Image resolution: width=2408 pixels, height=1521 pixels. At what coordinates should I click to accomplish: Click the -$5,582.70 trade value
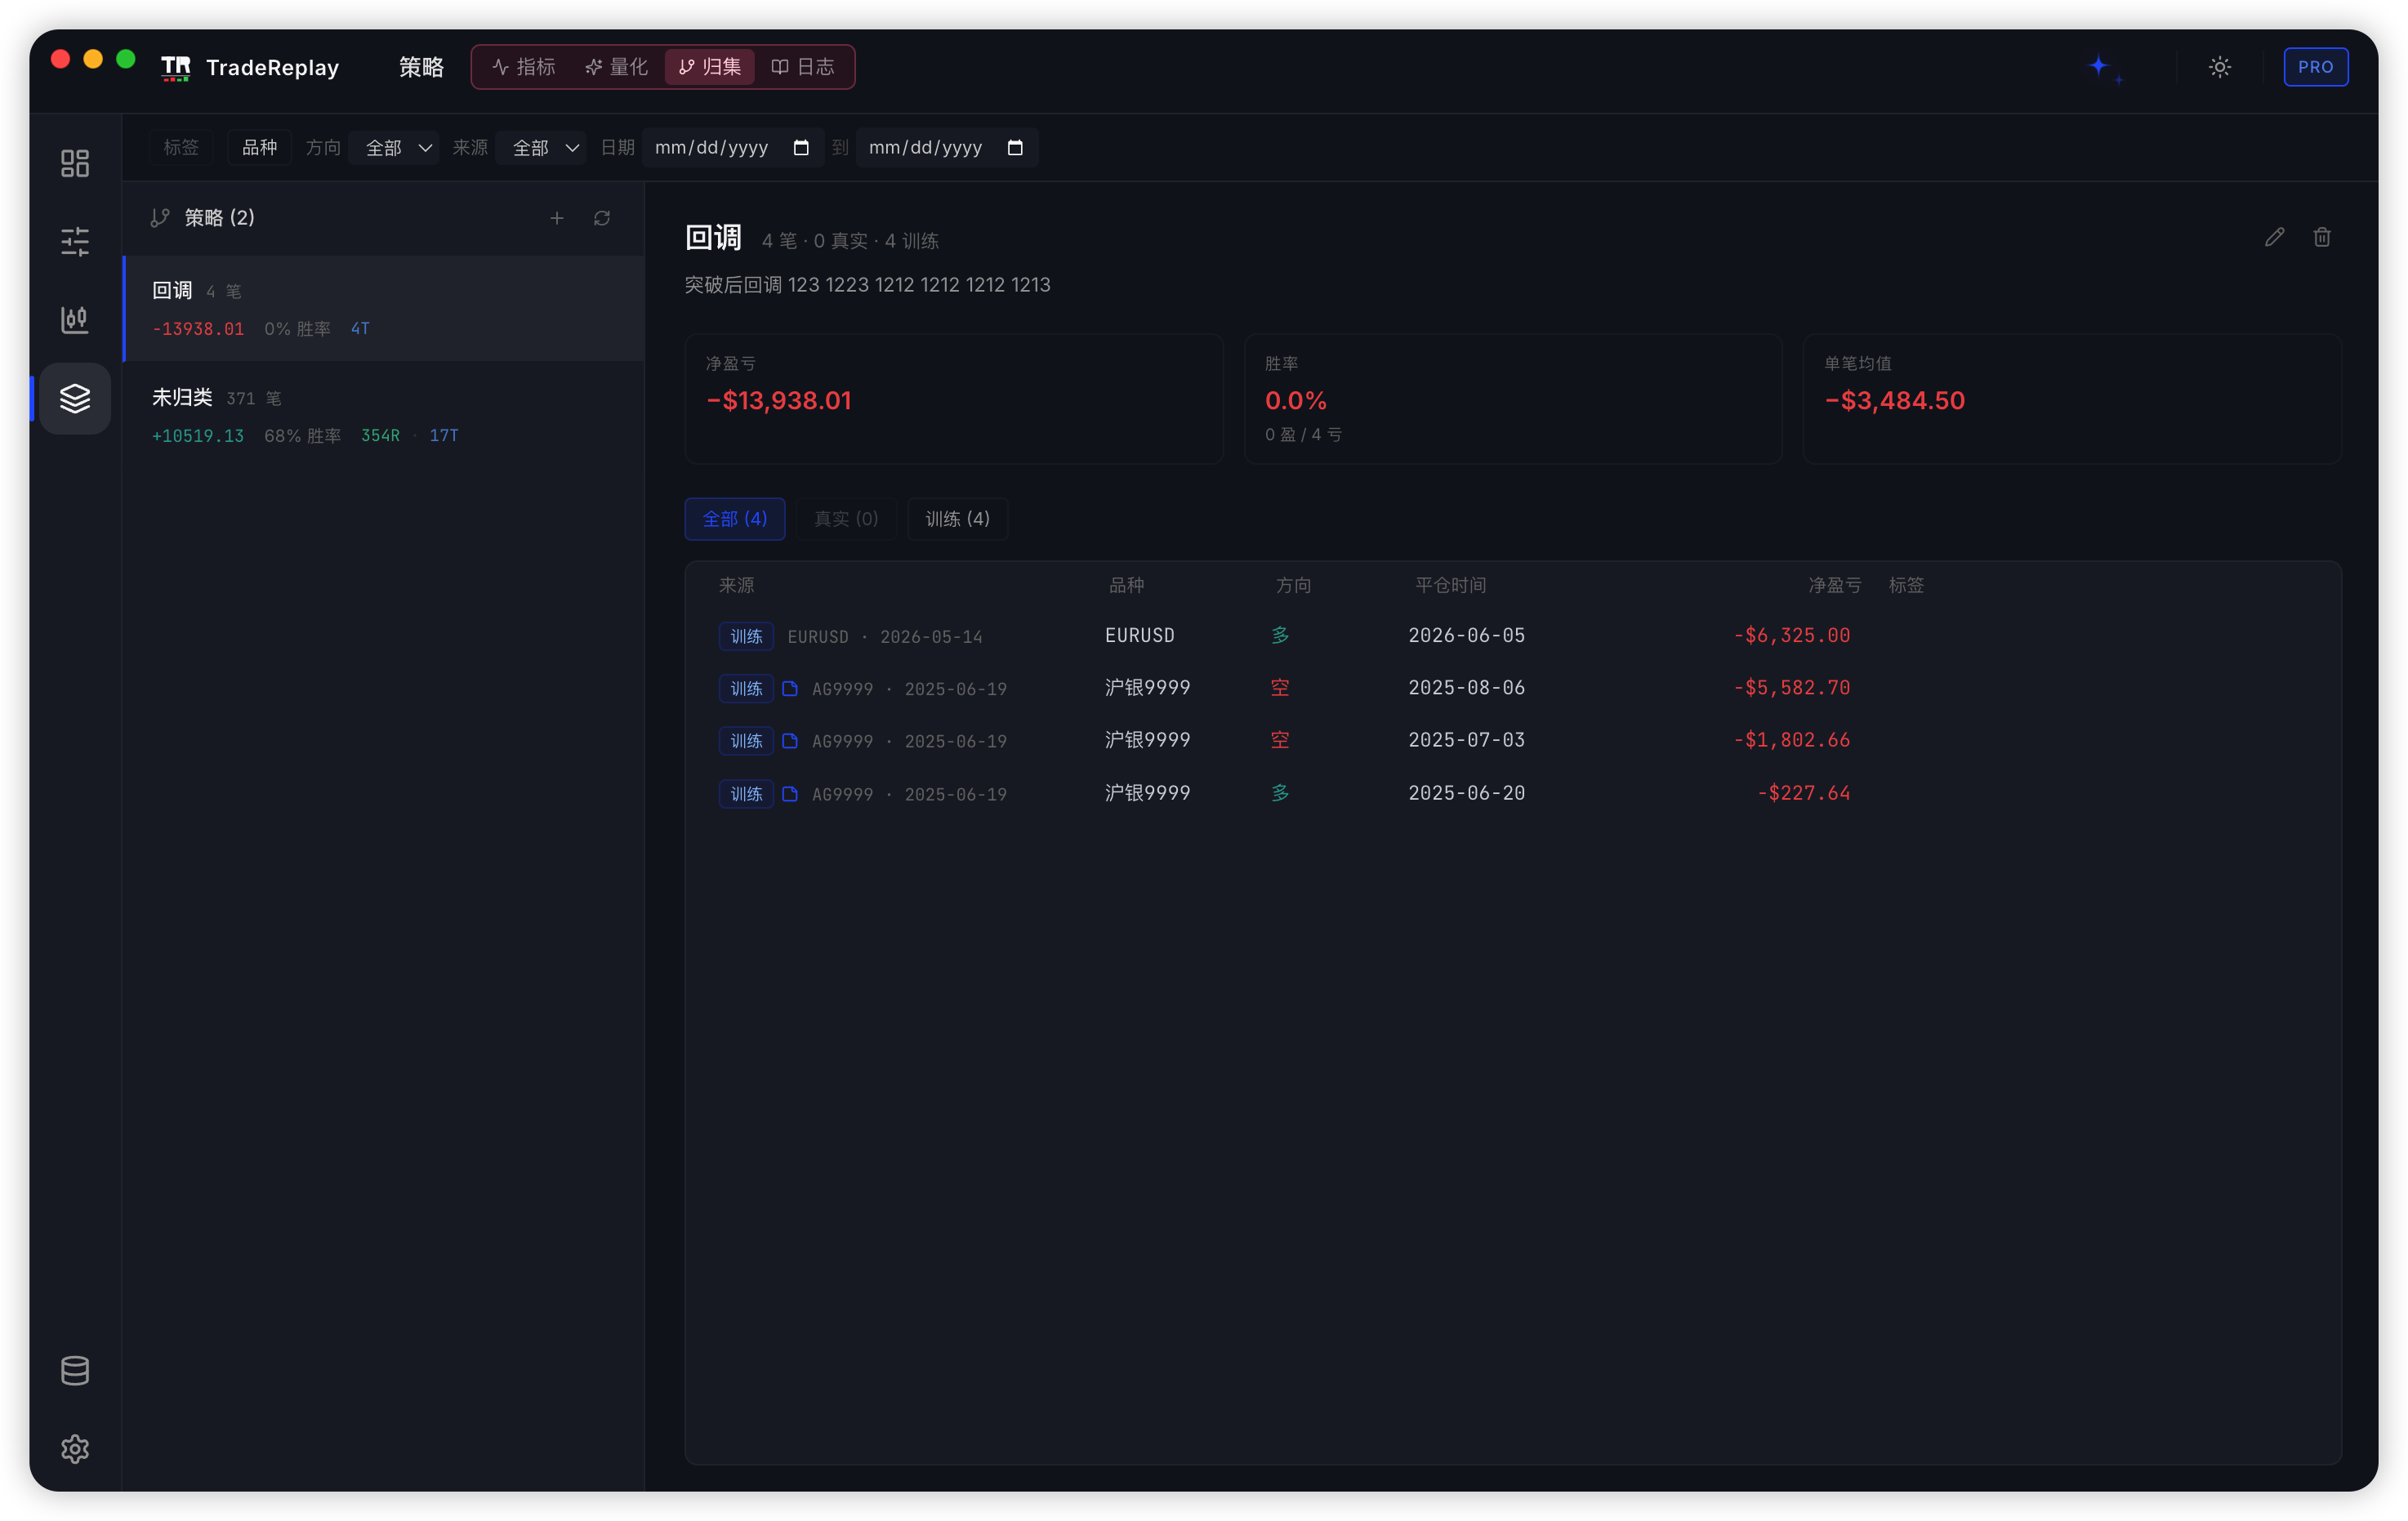[1791, 688]
